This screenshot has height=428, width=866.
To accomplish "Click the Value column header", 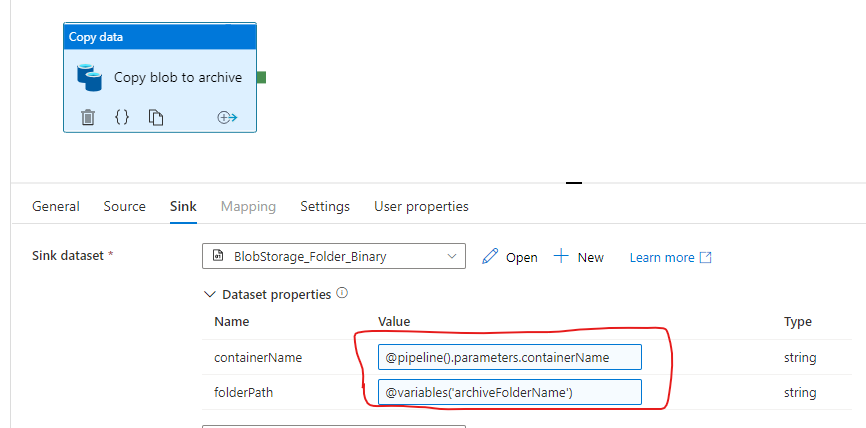I will [x=394, y=321].
